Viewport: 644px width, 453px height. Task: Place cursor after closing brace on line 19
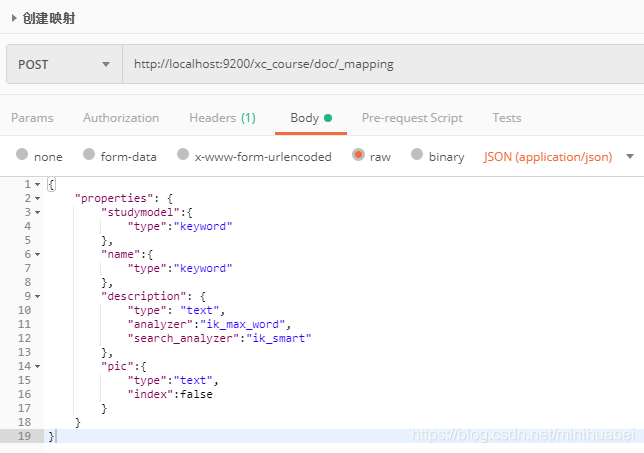coord(55,436)
